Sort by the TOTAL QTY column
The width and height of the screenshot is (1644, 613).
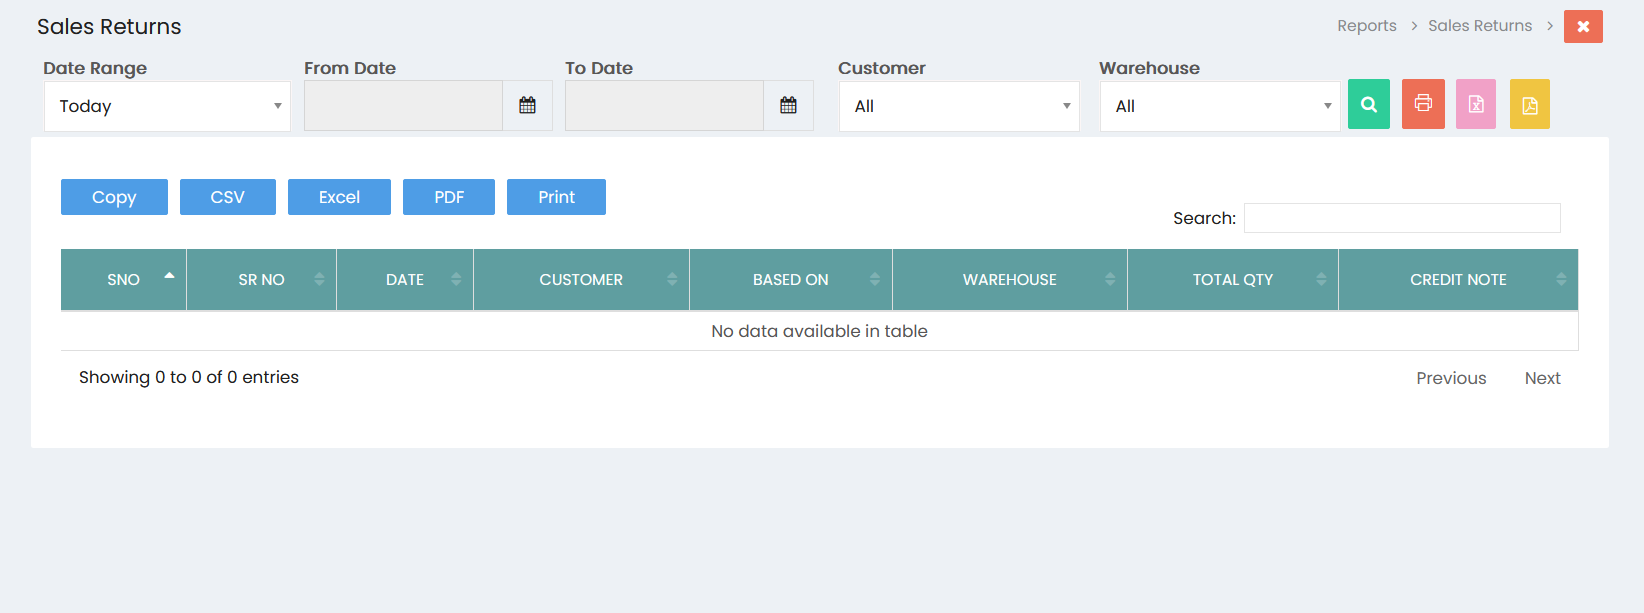1233,280
